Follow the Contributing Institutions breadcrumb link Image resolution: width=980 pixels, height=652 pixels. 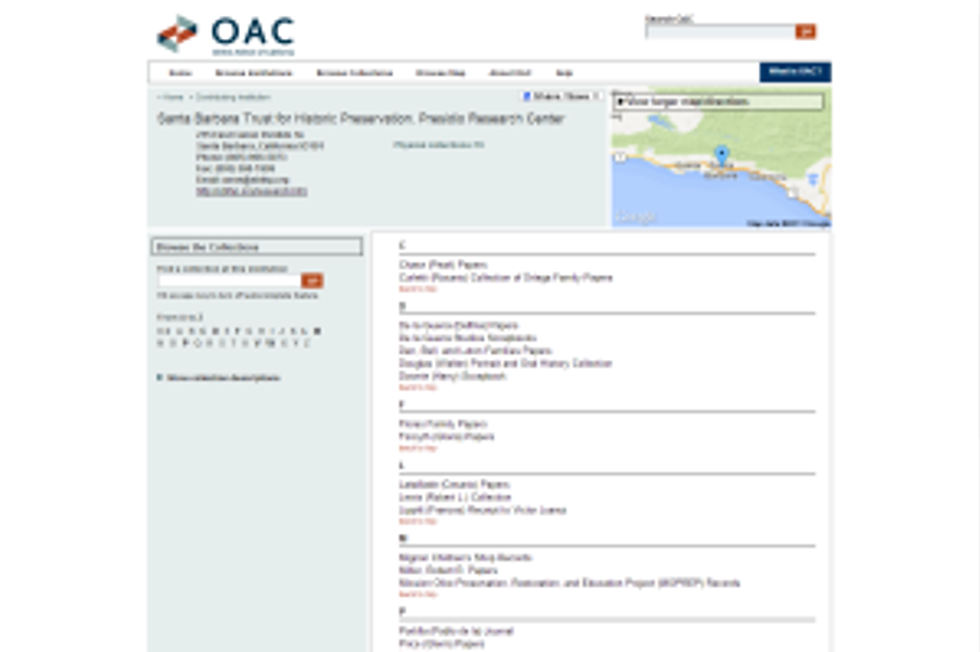click(232, 97)
